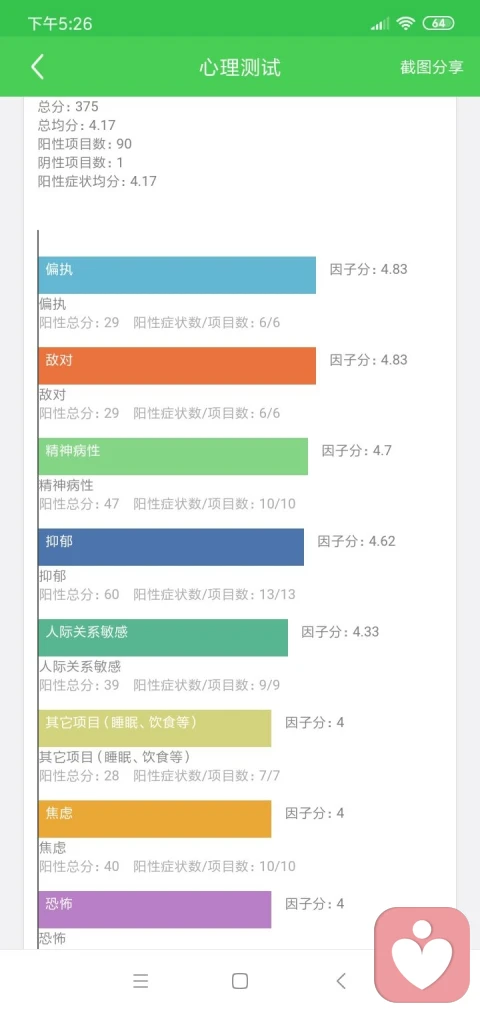Select the light green 精神病性 bar
Screen dimensions: 480x1013
click(x=173, y=456)
